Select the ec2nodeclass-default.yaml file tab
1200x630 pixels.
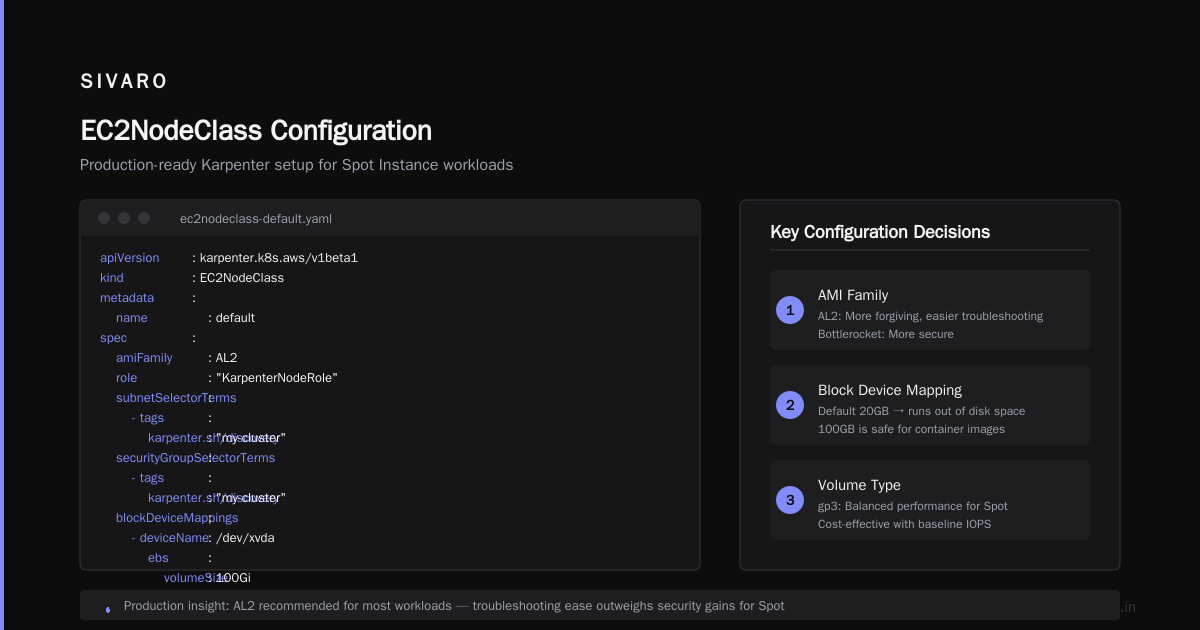tap(256, 218)
